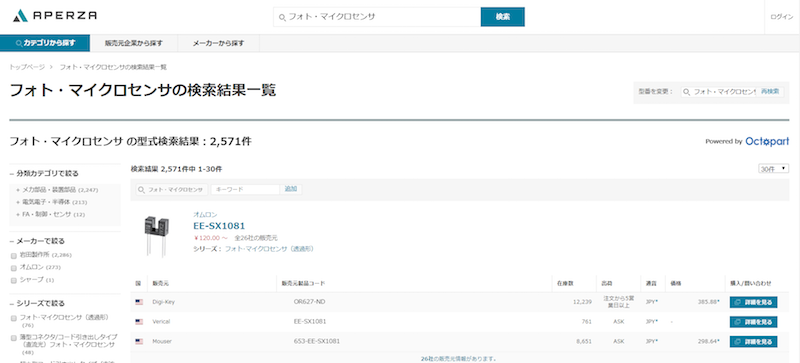800x363 pixels.
Task: Click the 653-EE-SX1081 product code
Action: (317, 341)
